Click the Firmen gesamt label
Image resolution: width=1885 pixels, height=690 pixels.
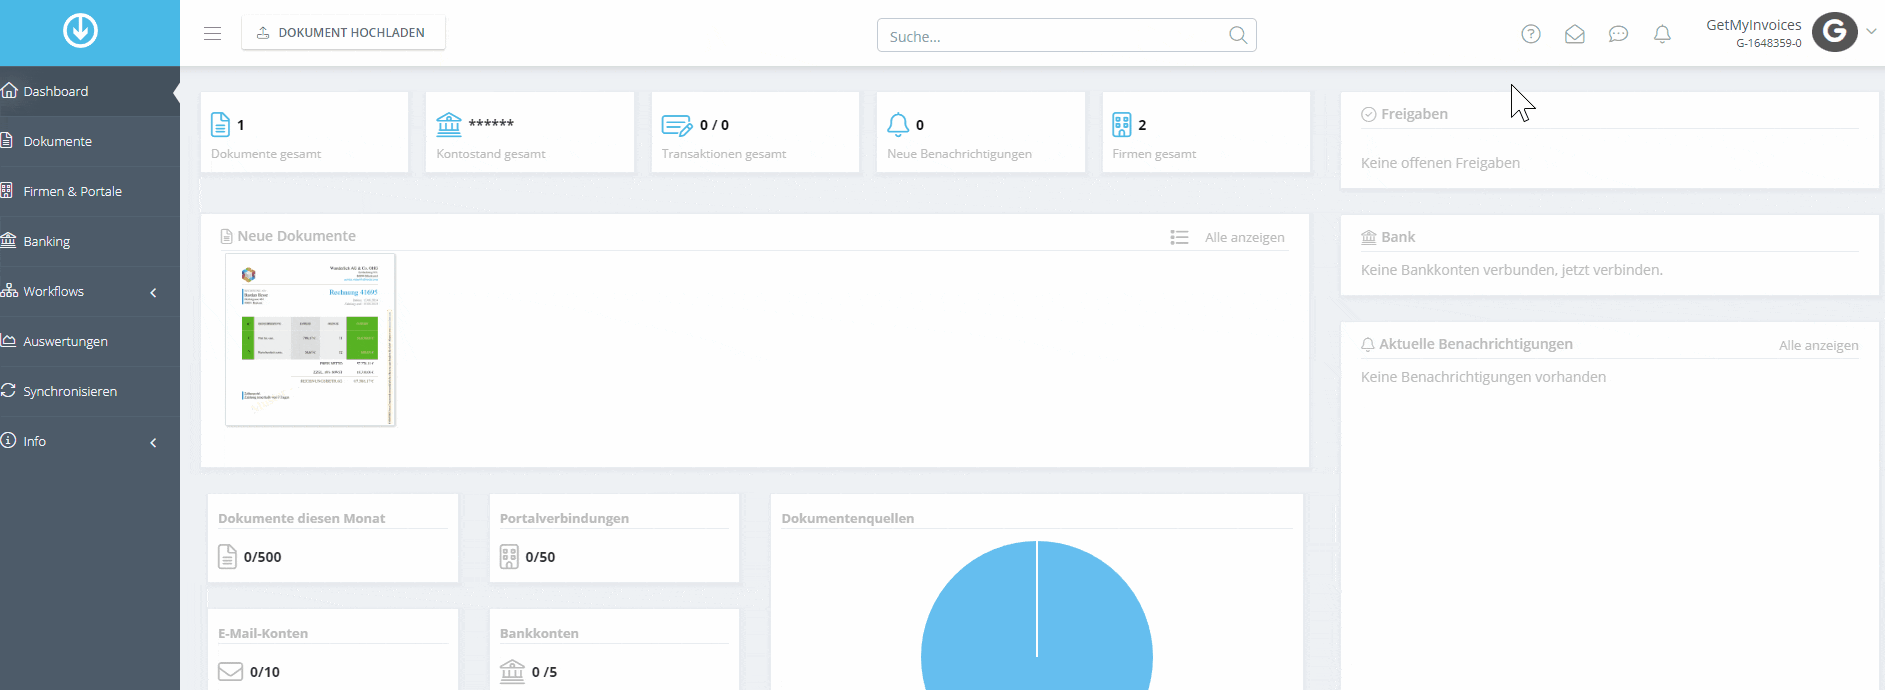(1154, 154)
